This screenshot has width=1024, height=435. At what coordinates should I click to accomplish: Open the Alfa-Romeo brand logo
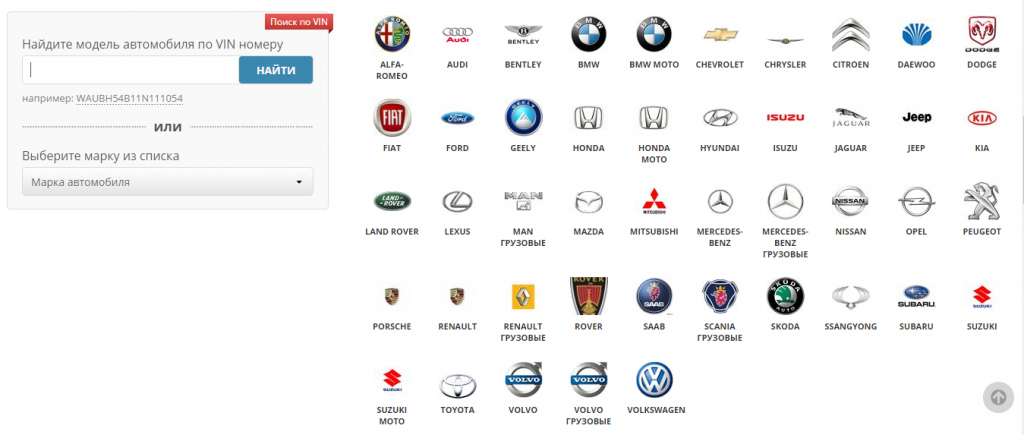[x=392, y=35]
